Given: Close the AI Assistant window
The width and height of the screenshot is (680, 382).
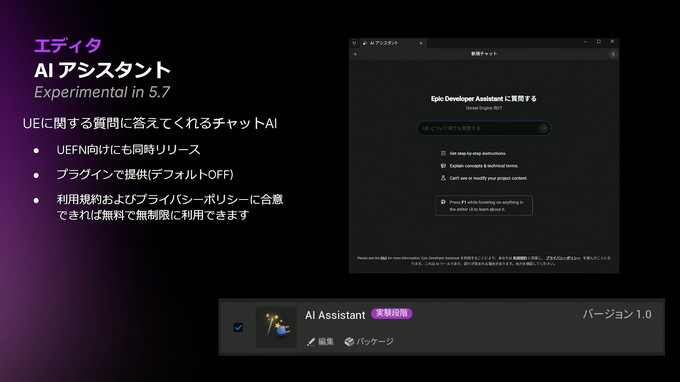Looking at the screenshot, I should 612,42.
